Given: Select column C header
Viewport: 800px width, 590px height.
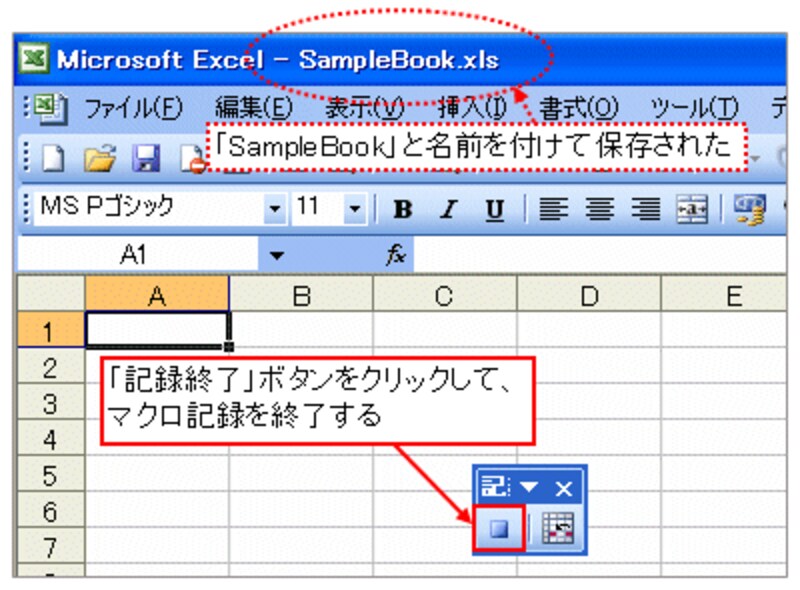Looking at the screenshot, I should (445, 294).
